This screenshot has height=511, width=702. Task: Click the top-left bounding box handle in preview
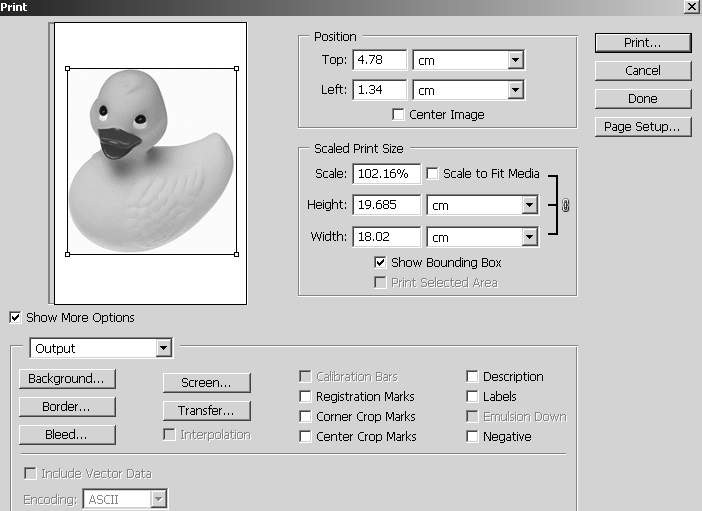click(x=68, y=69)
